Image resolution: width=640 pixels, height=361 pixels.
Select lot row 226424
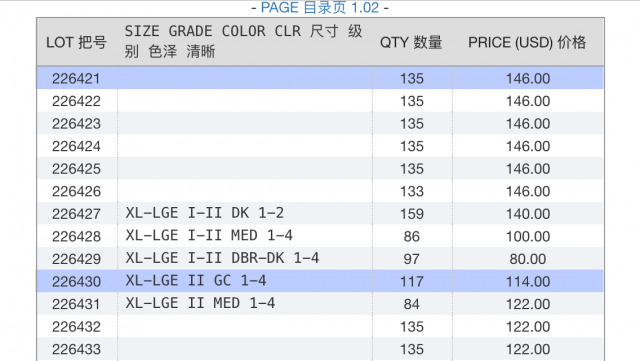(320, 146)
